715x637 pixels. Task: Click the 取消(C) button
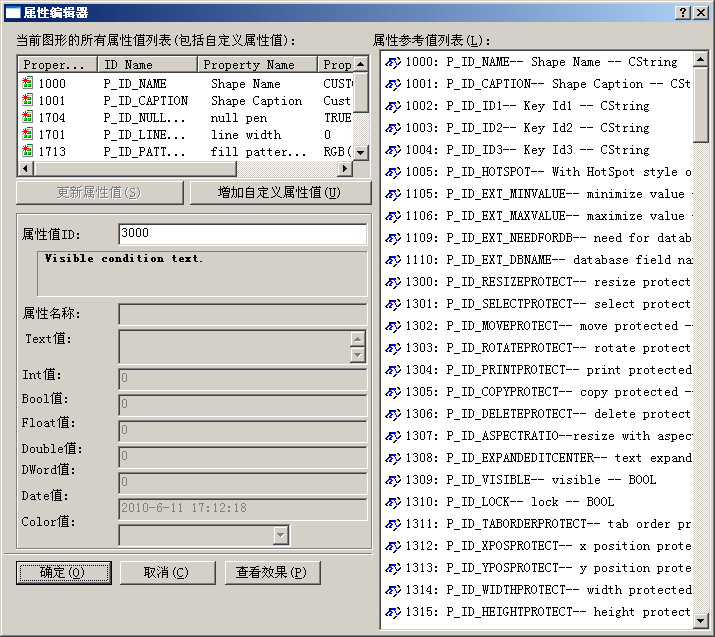[167, 573]
